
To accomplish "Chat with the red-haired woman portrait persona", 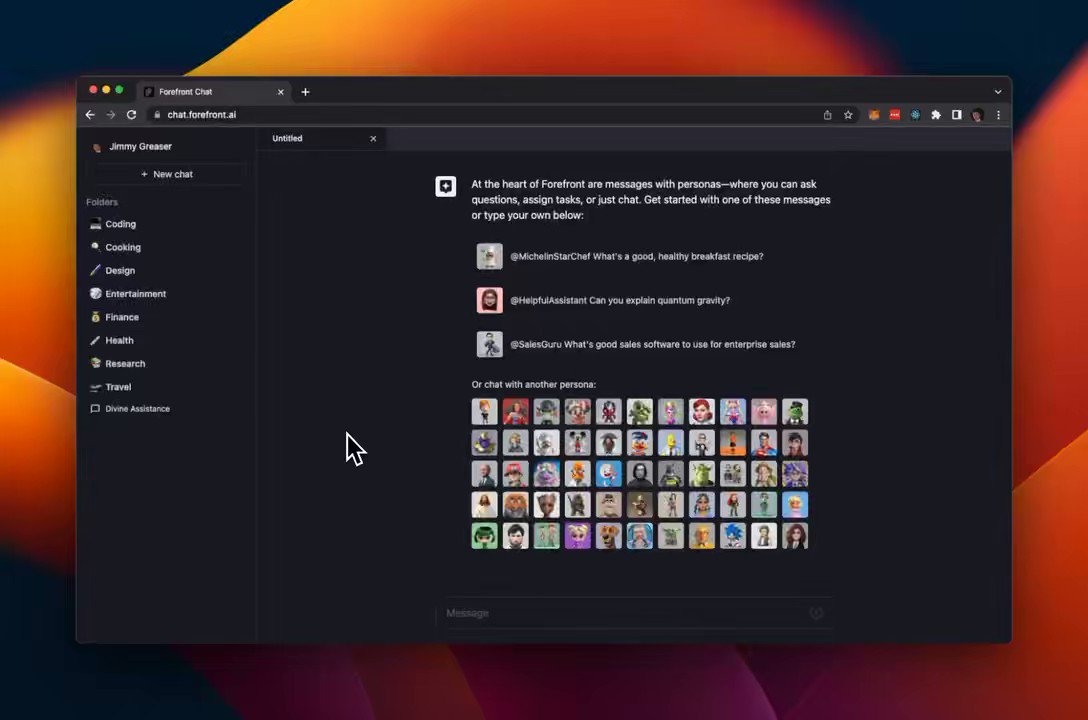I will click(702, 411).
